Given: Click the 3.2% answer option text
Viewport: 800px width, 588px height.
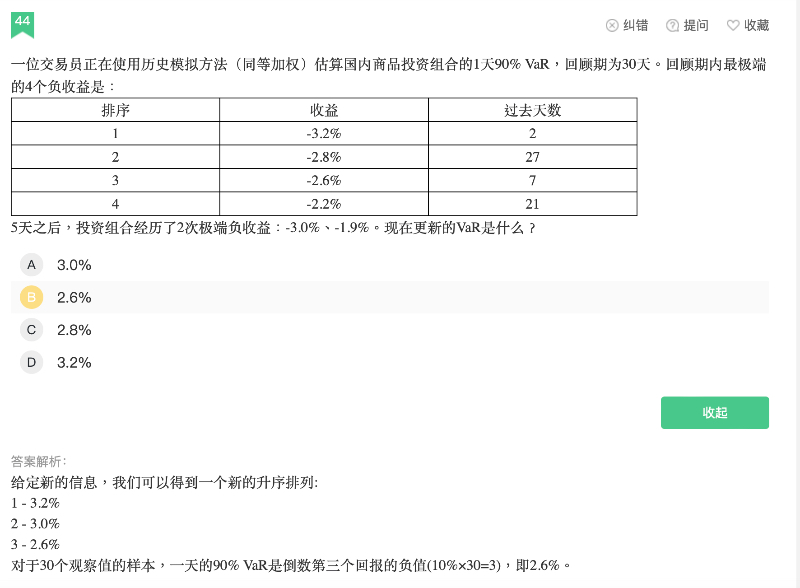Looking at the screenshot, I should (x=74, y=362).
